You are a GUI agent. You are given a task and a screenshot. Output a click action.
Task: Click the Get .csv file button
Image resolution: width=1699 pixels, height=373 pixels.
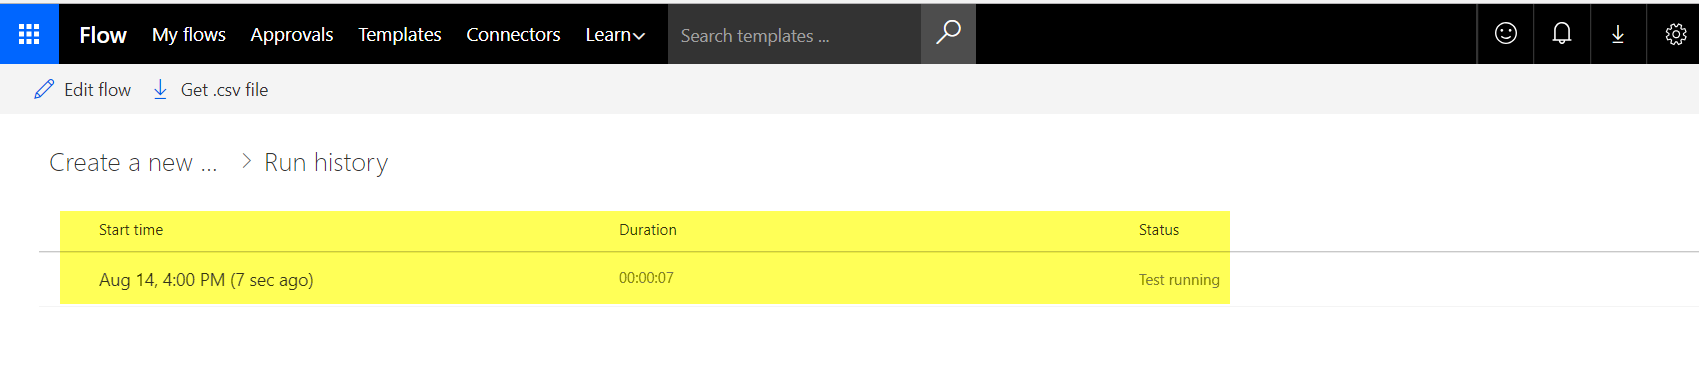pyautogui.click(x=210, y=89)
